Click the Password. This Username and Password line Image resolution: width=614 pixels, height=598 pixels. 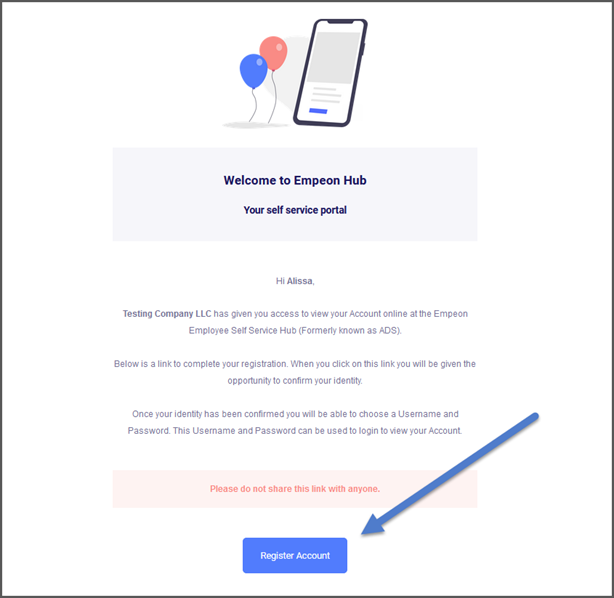[295, 431]
